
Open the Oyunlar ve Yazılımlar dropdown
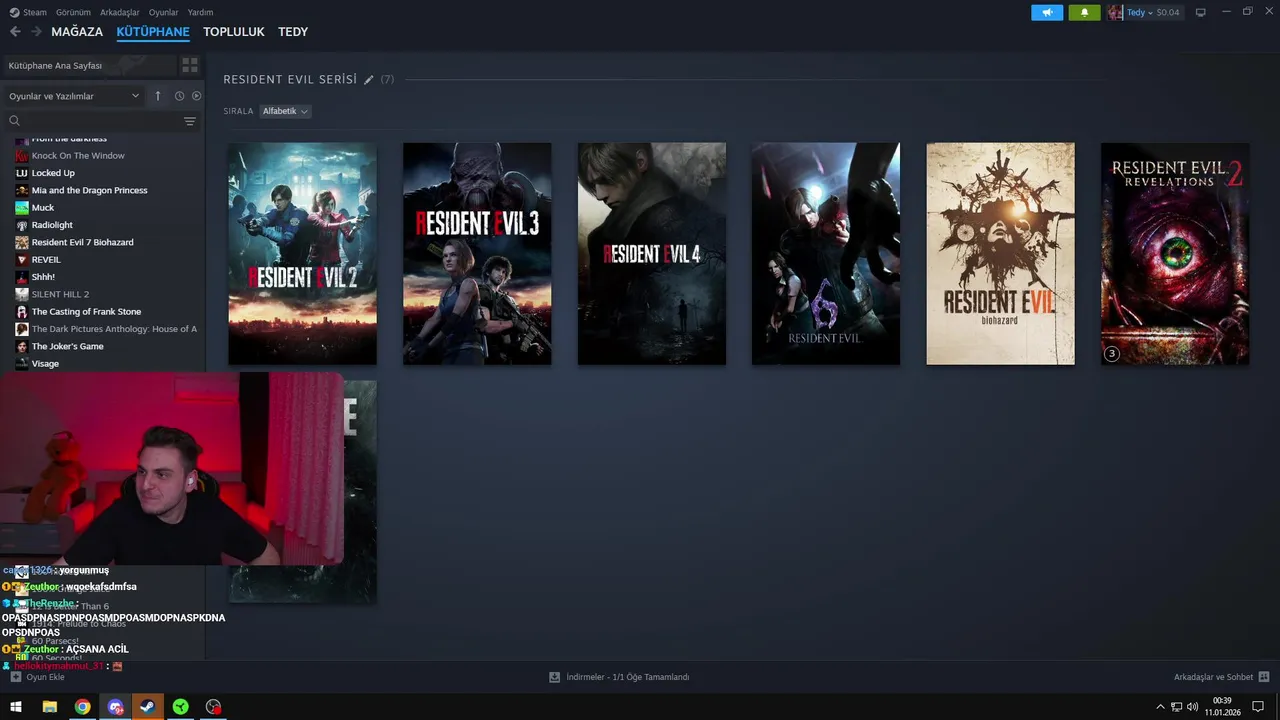(74, 96)
